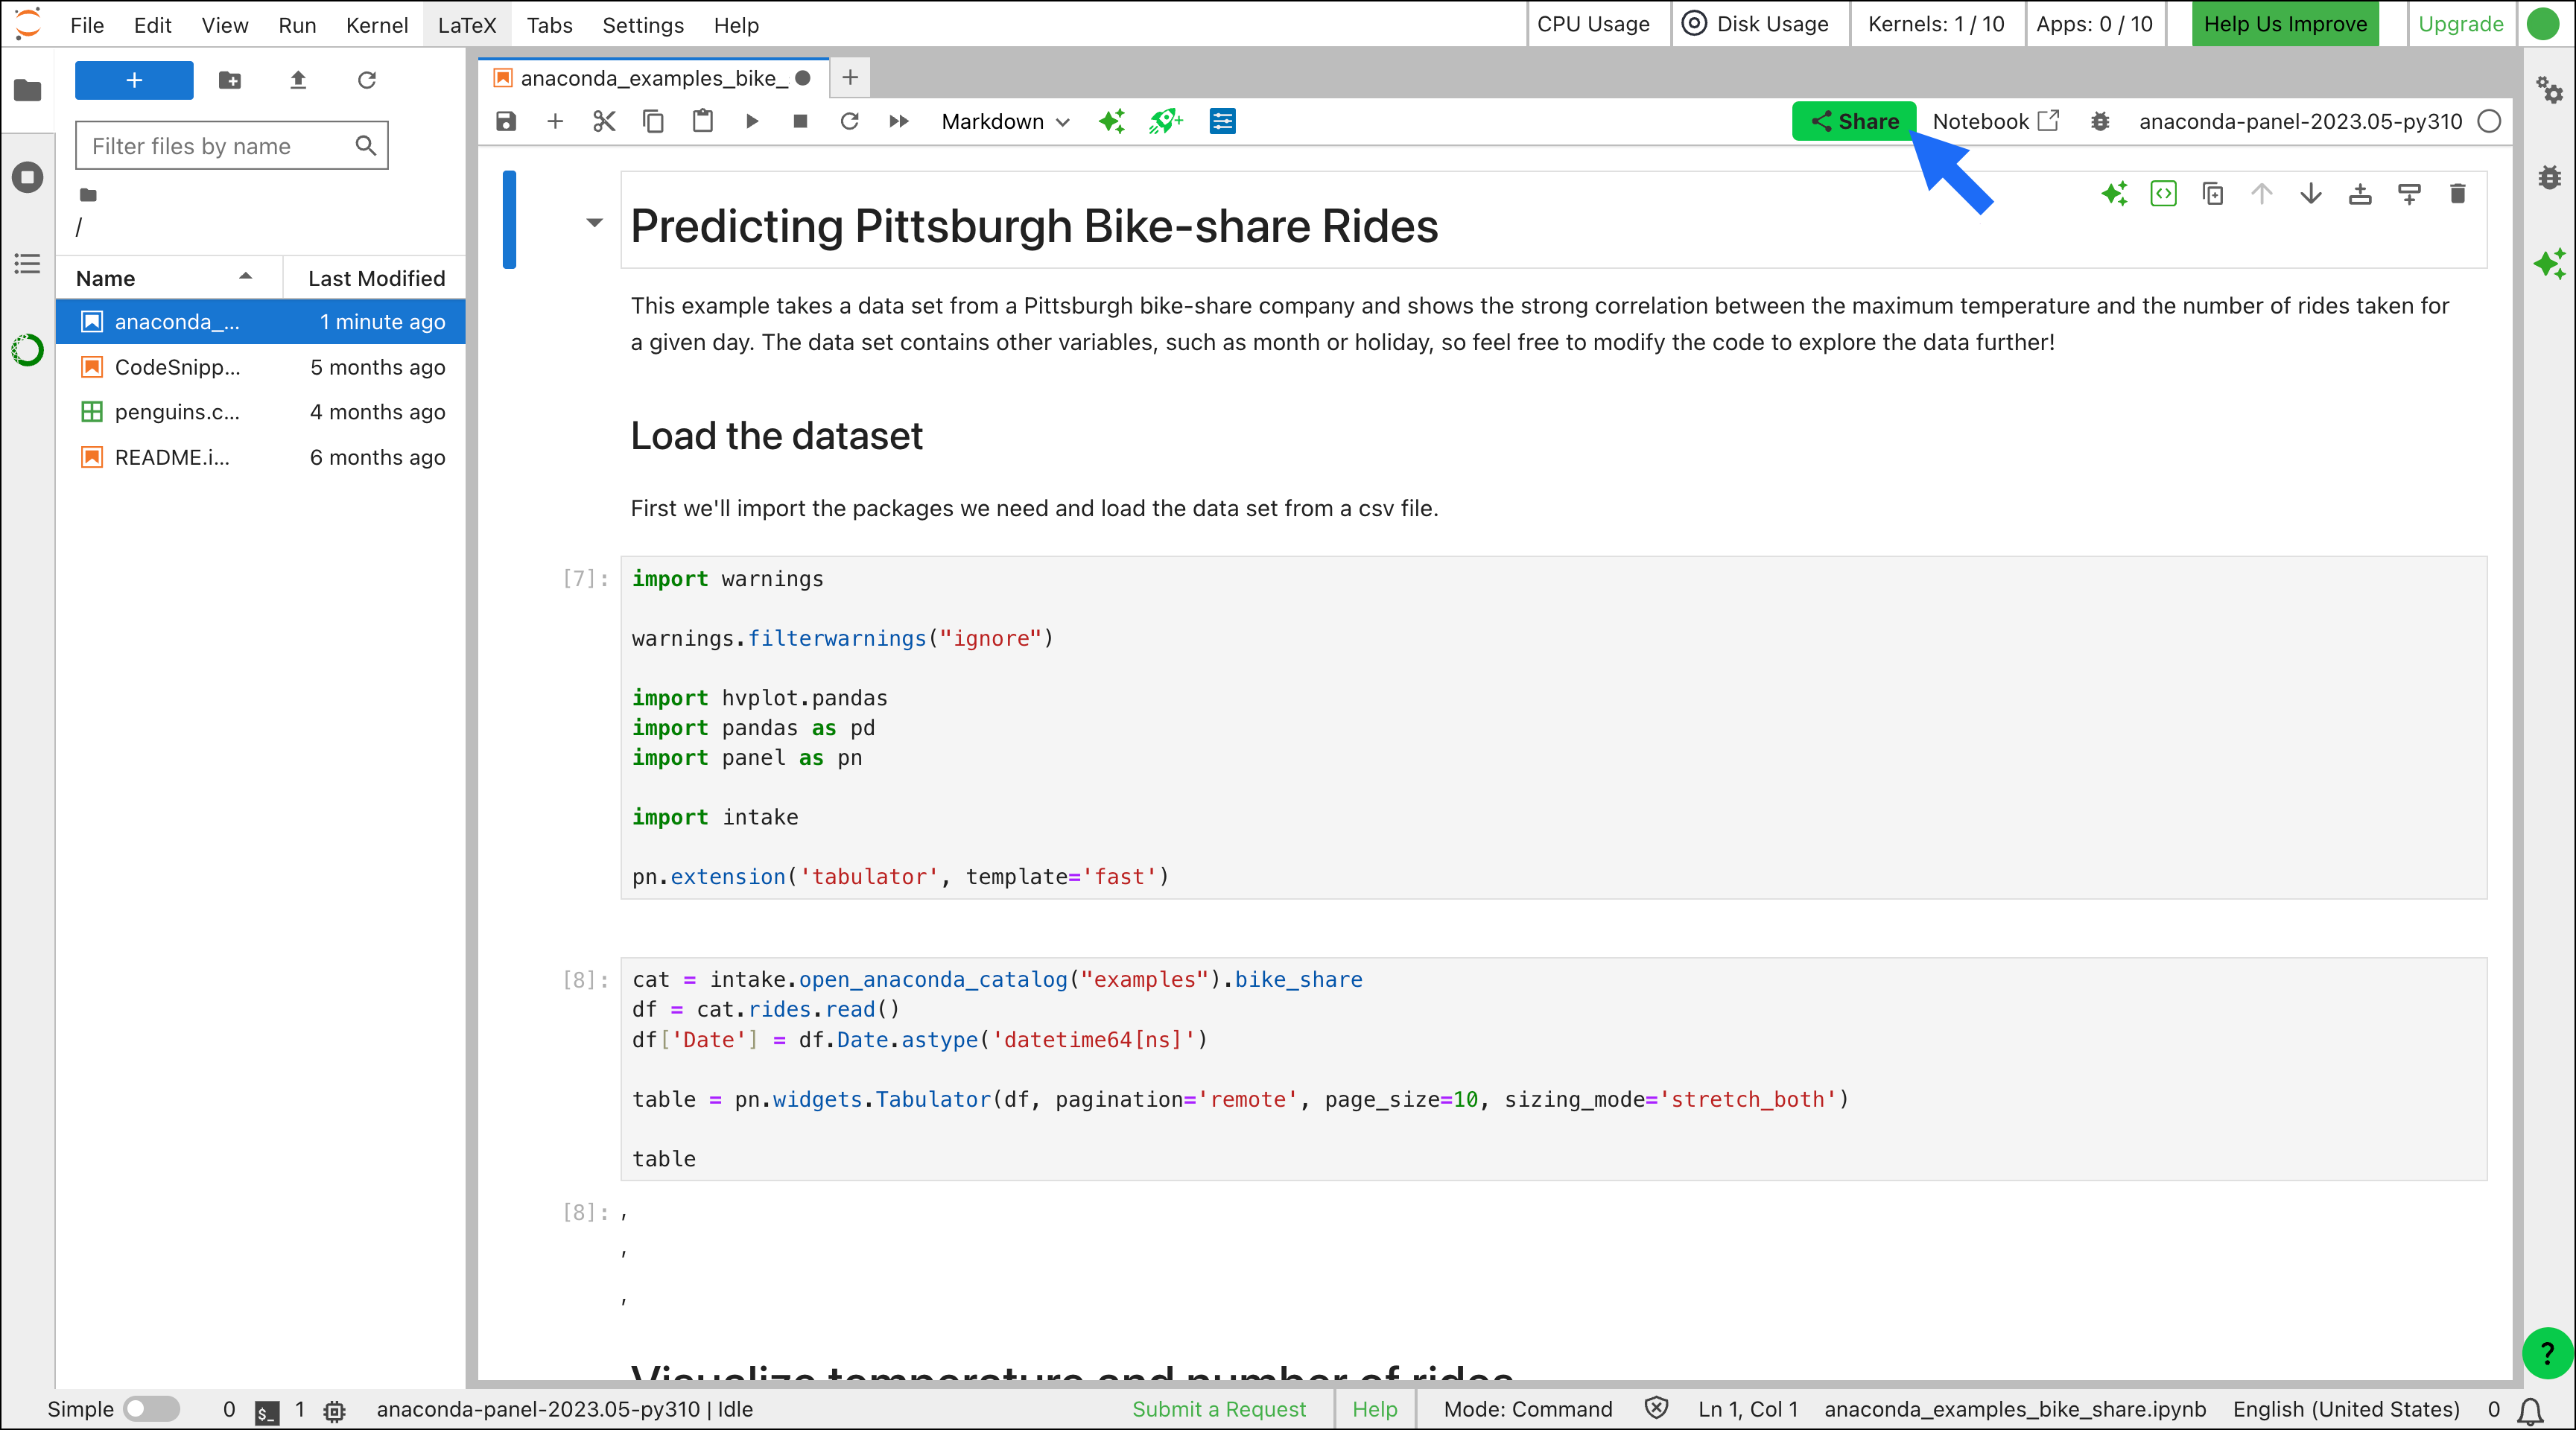The height and width of the screenshot is (1430, 2576).
Task: Run the selected cell with the play icon
Action: point(752,121)
